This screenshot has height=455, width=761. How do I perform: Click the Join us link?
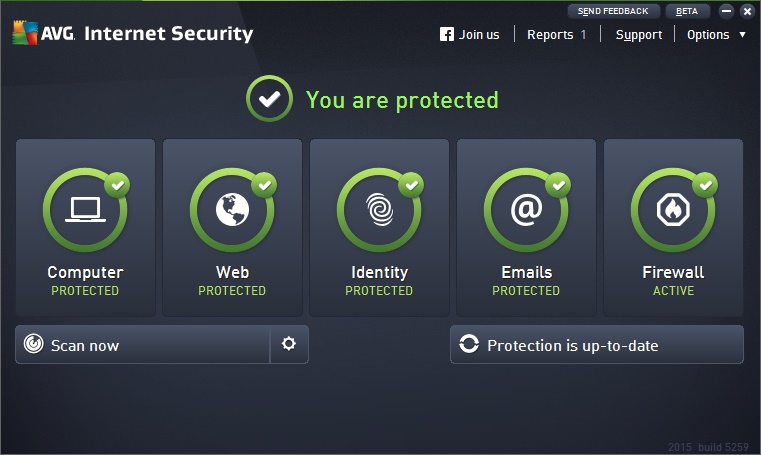tap(479, 34)
